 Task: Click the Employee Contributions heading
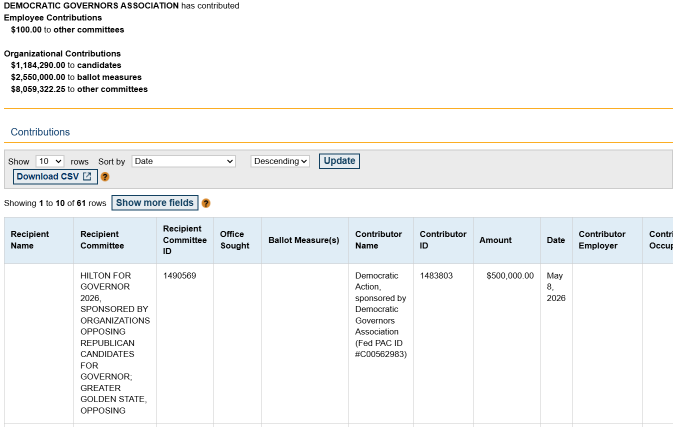coord(53,18)
